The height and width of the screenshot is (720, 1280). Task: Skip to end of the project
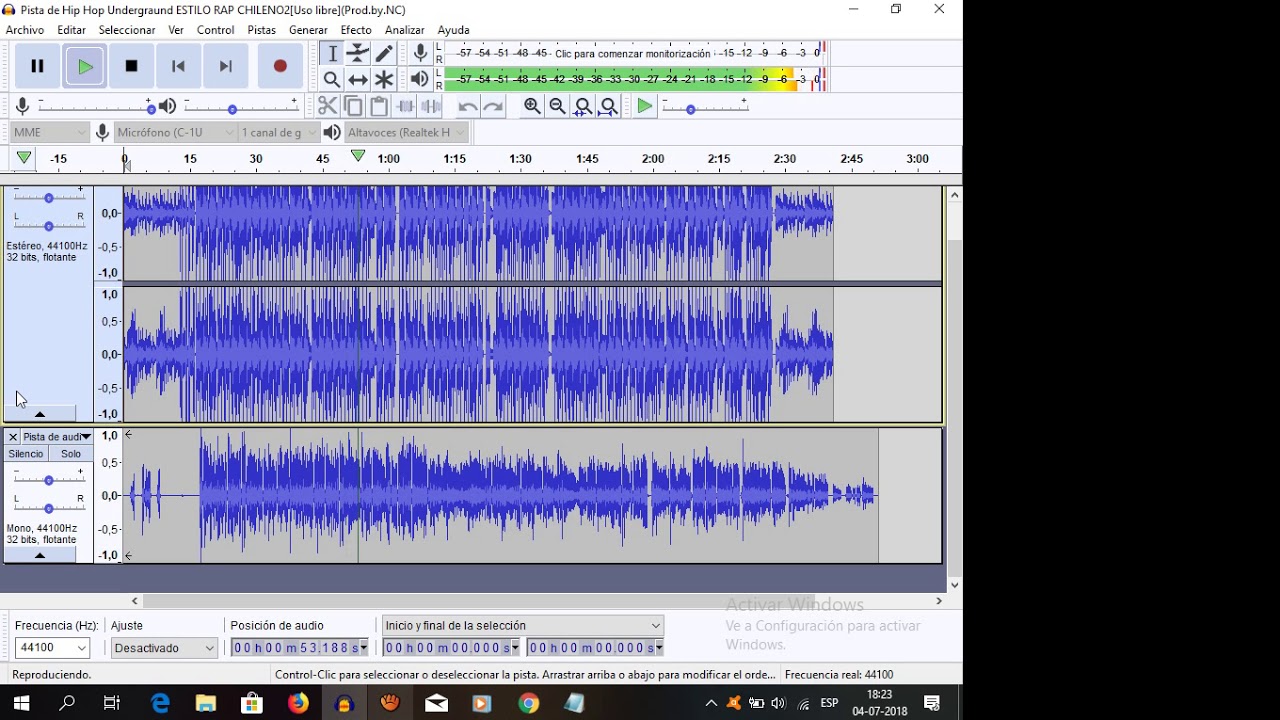point(225,66)
